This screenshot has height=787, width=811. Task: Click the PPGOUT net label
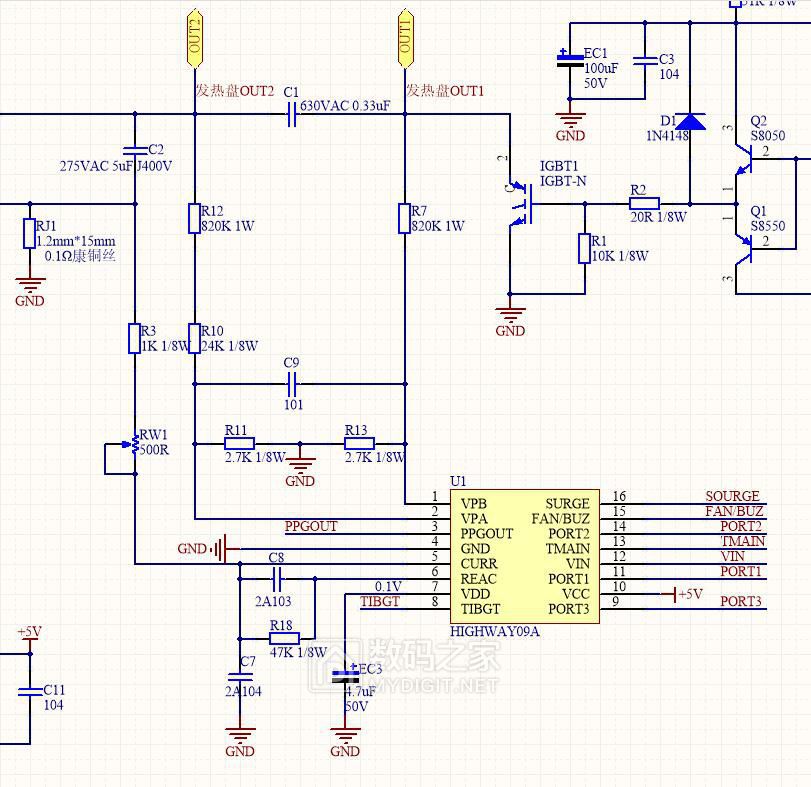click(x=311, y=526)
